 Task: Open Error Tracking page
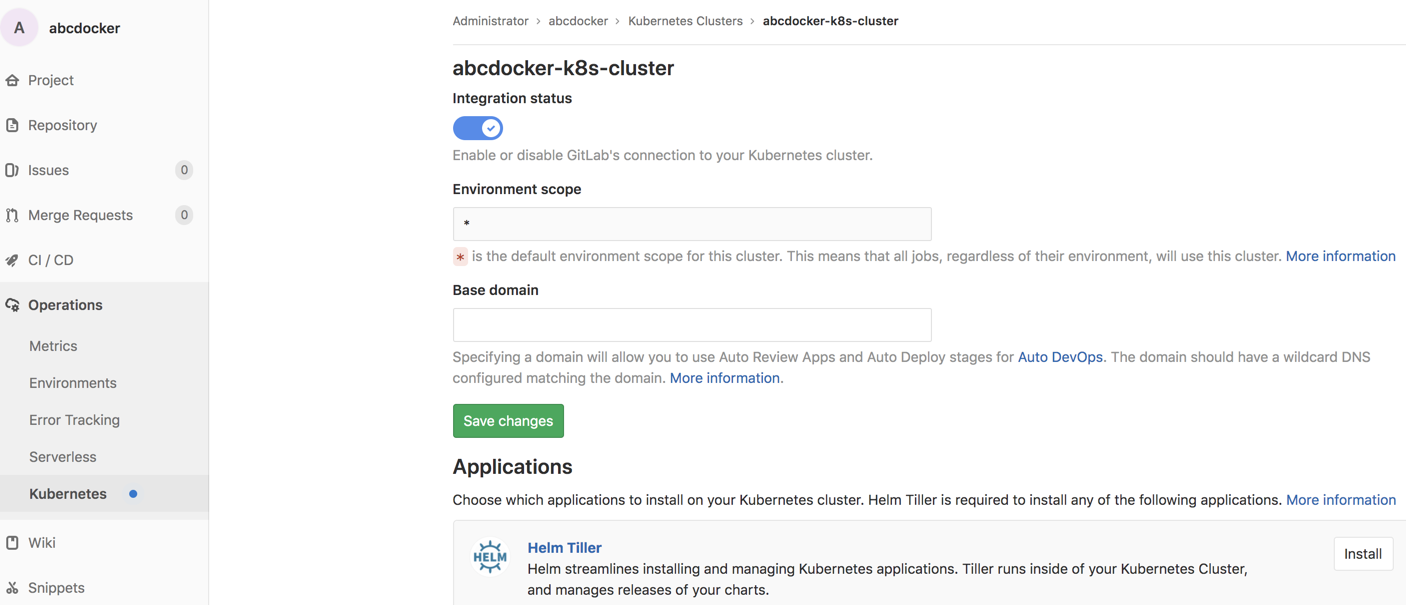[x=74, y=420]
